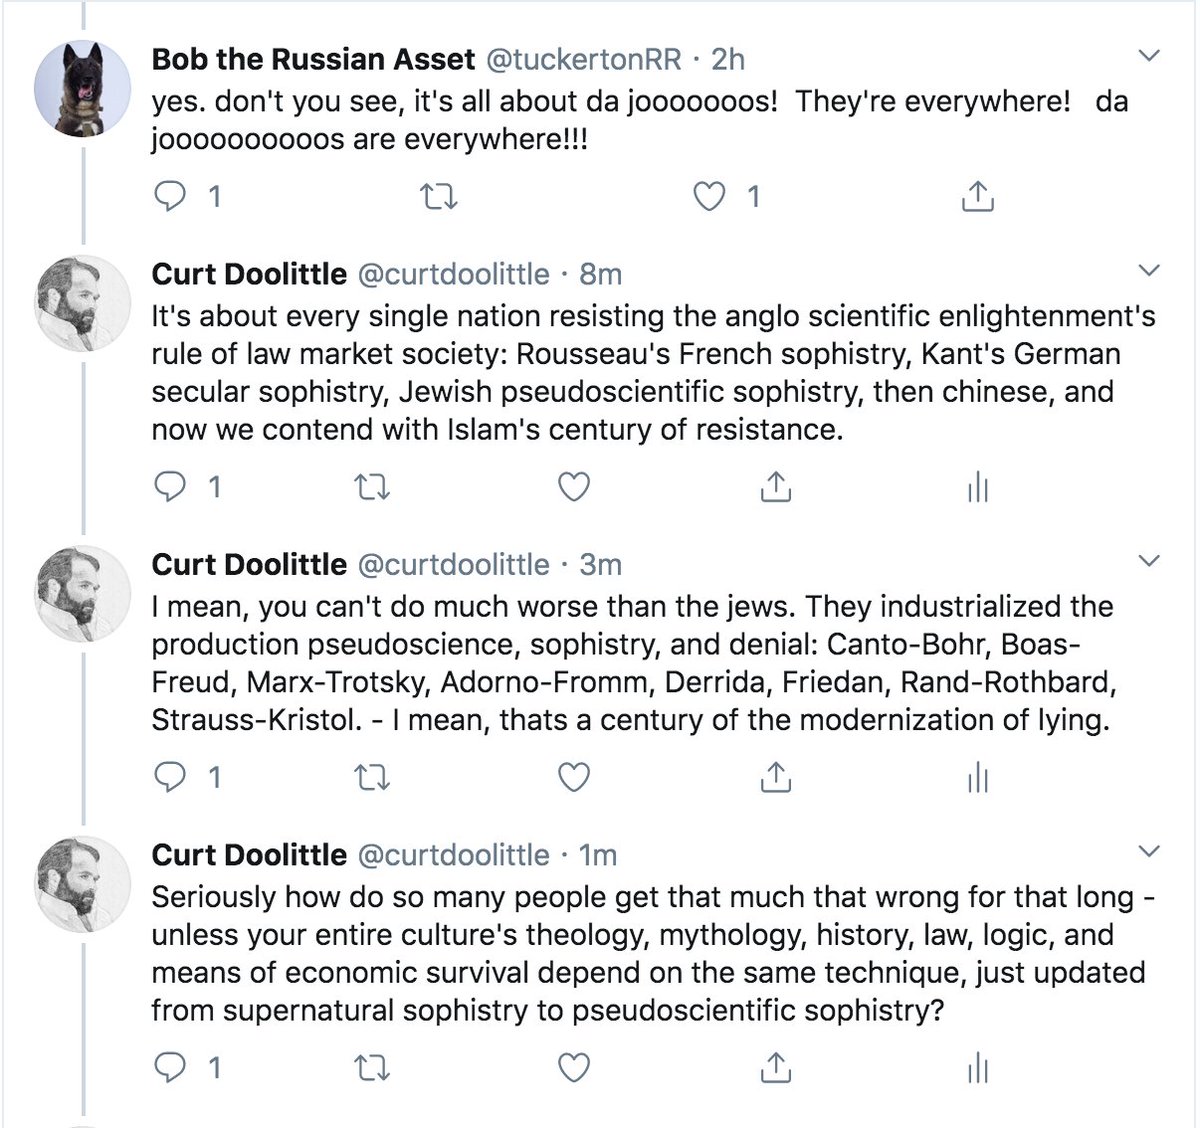
Task: Open caret menu on the 3m tweet
Action: point(1150,561)
